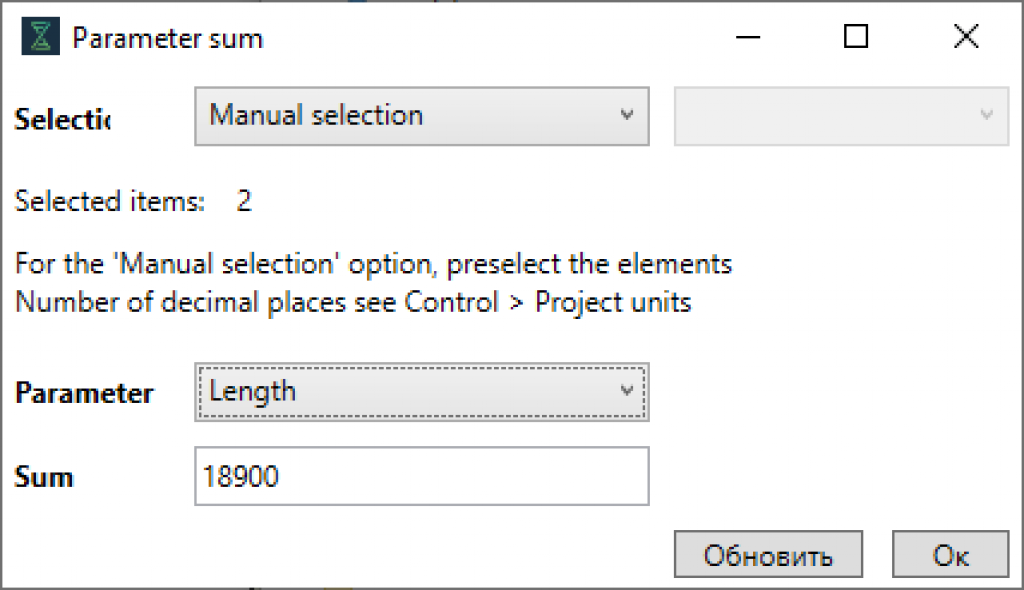The width and height of the screenshot is (1024, 590).
Task: Click the greyed-out empty combo box
Action: [x=841, y=116]
